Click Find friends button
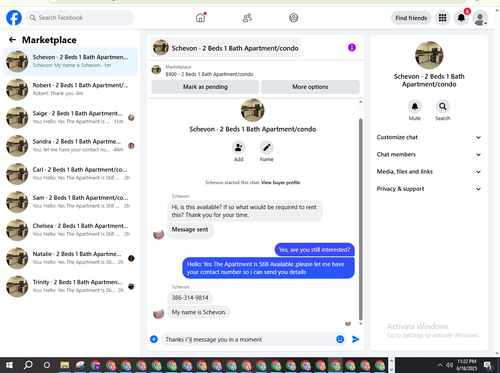The image size is (500, 373). point(411,18)
